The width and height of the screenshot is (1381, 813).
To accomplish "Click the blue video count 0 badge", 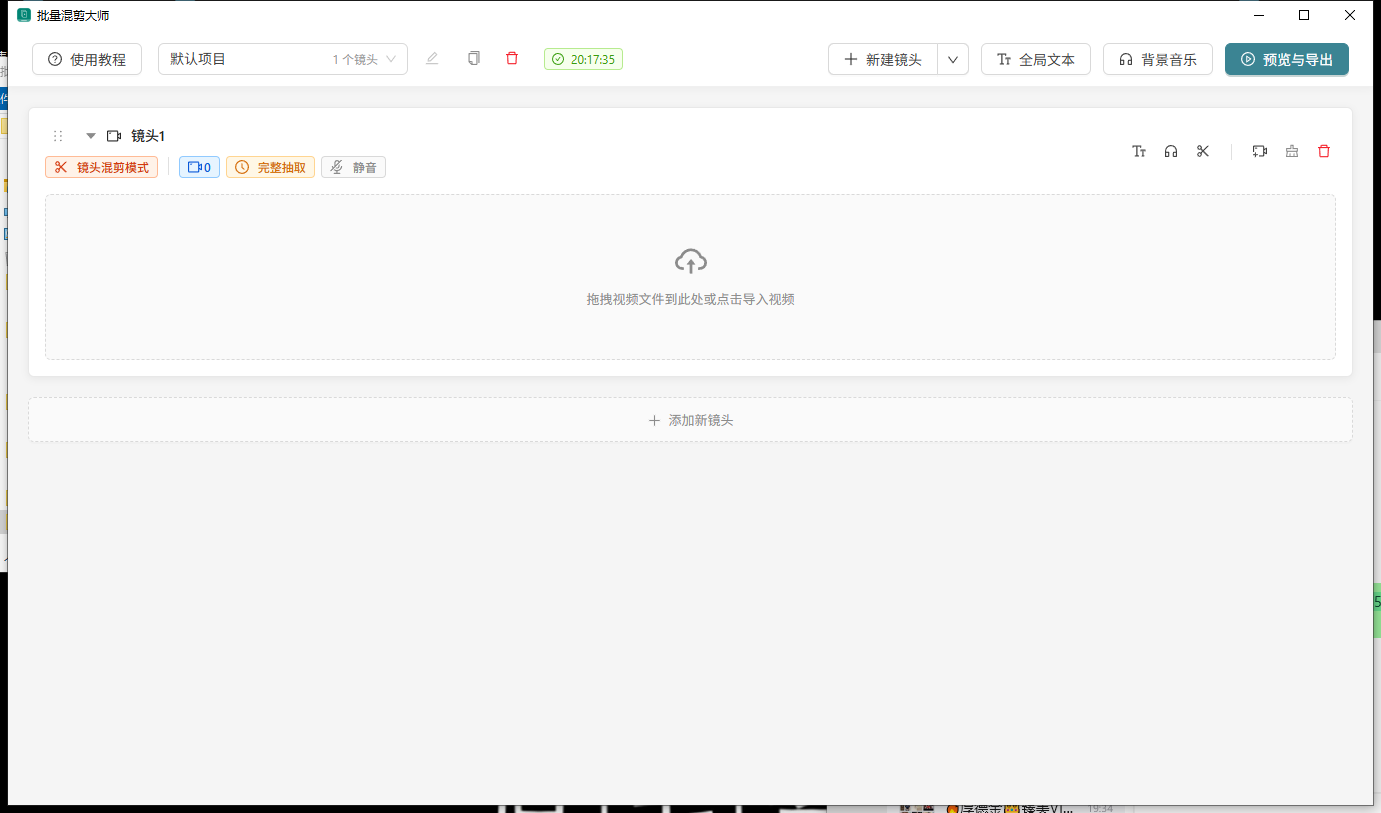I will pyautogui.click(x=199, y=167).
